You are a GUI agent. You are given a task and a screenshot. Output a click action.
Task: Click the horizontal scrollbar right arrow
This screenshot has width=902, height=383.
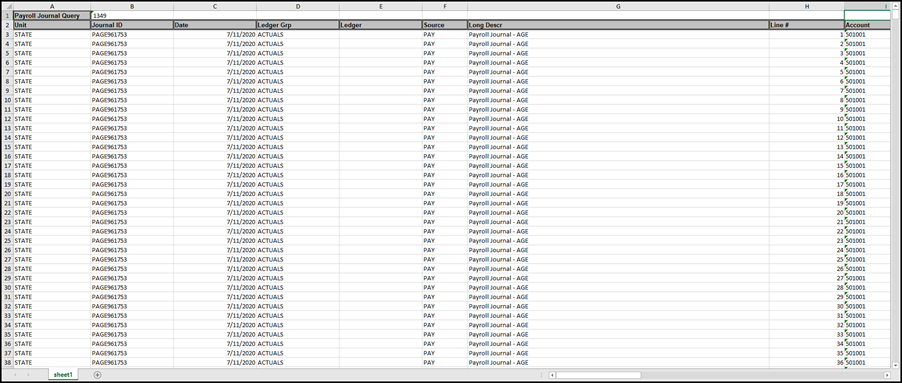[x=886, y=375]
